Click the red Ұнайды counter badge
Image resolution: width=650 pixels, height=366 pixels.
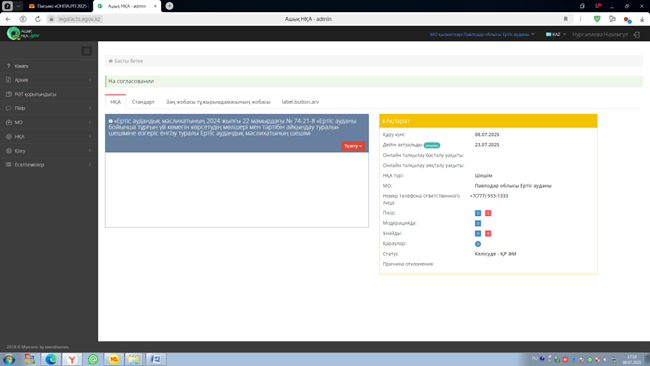[488, 233]
